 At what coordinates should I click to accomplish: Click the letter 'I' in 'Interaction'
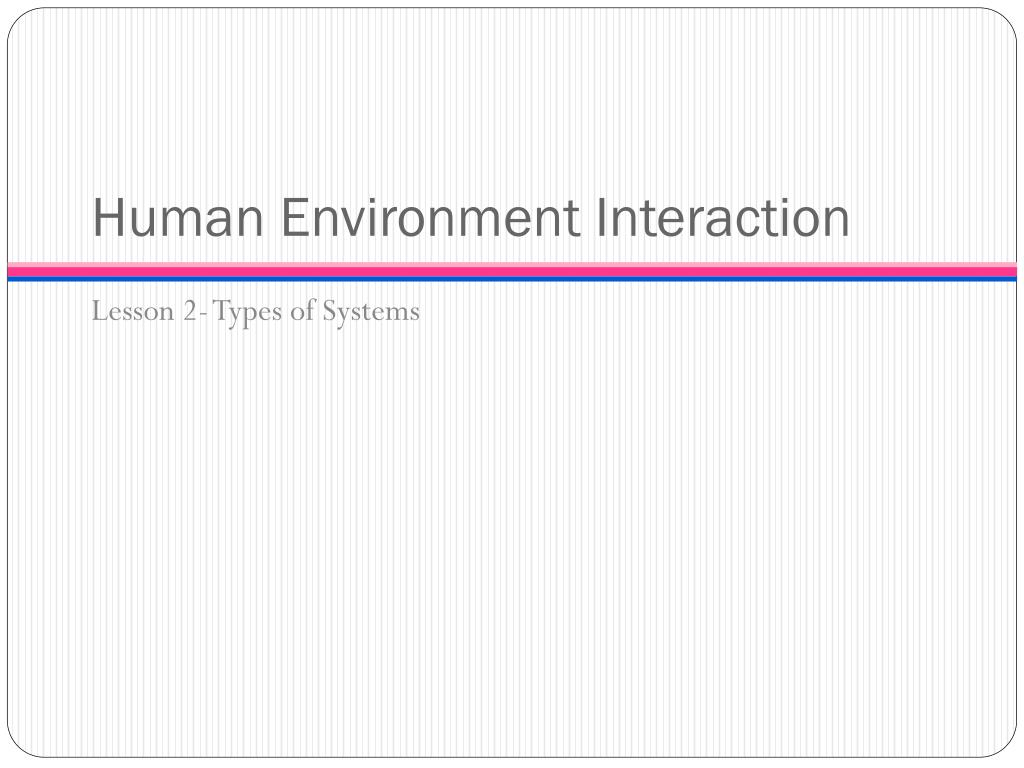[601, 218]
